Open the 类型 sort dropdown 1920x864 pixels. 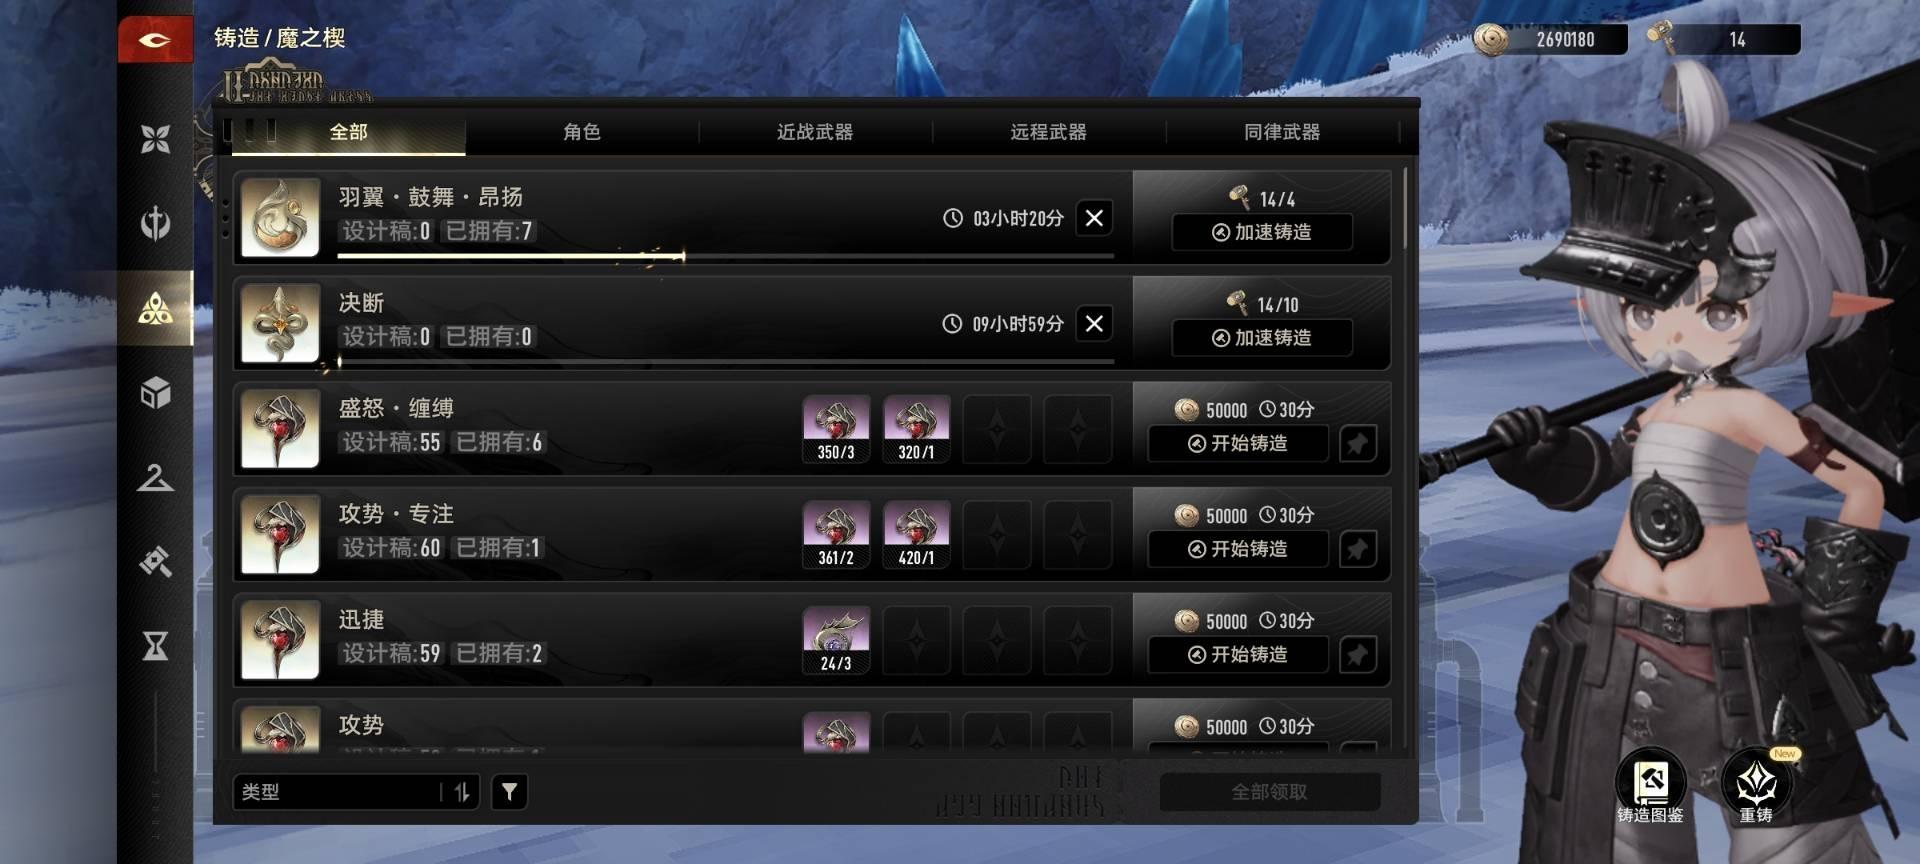pos(338,792)
